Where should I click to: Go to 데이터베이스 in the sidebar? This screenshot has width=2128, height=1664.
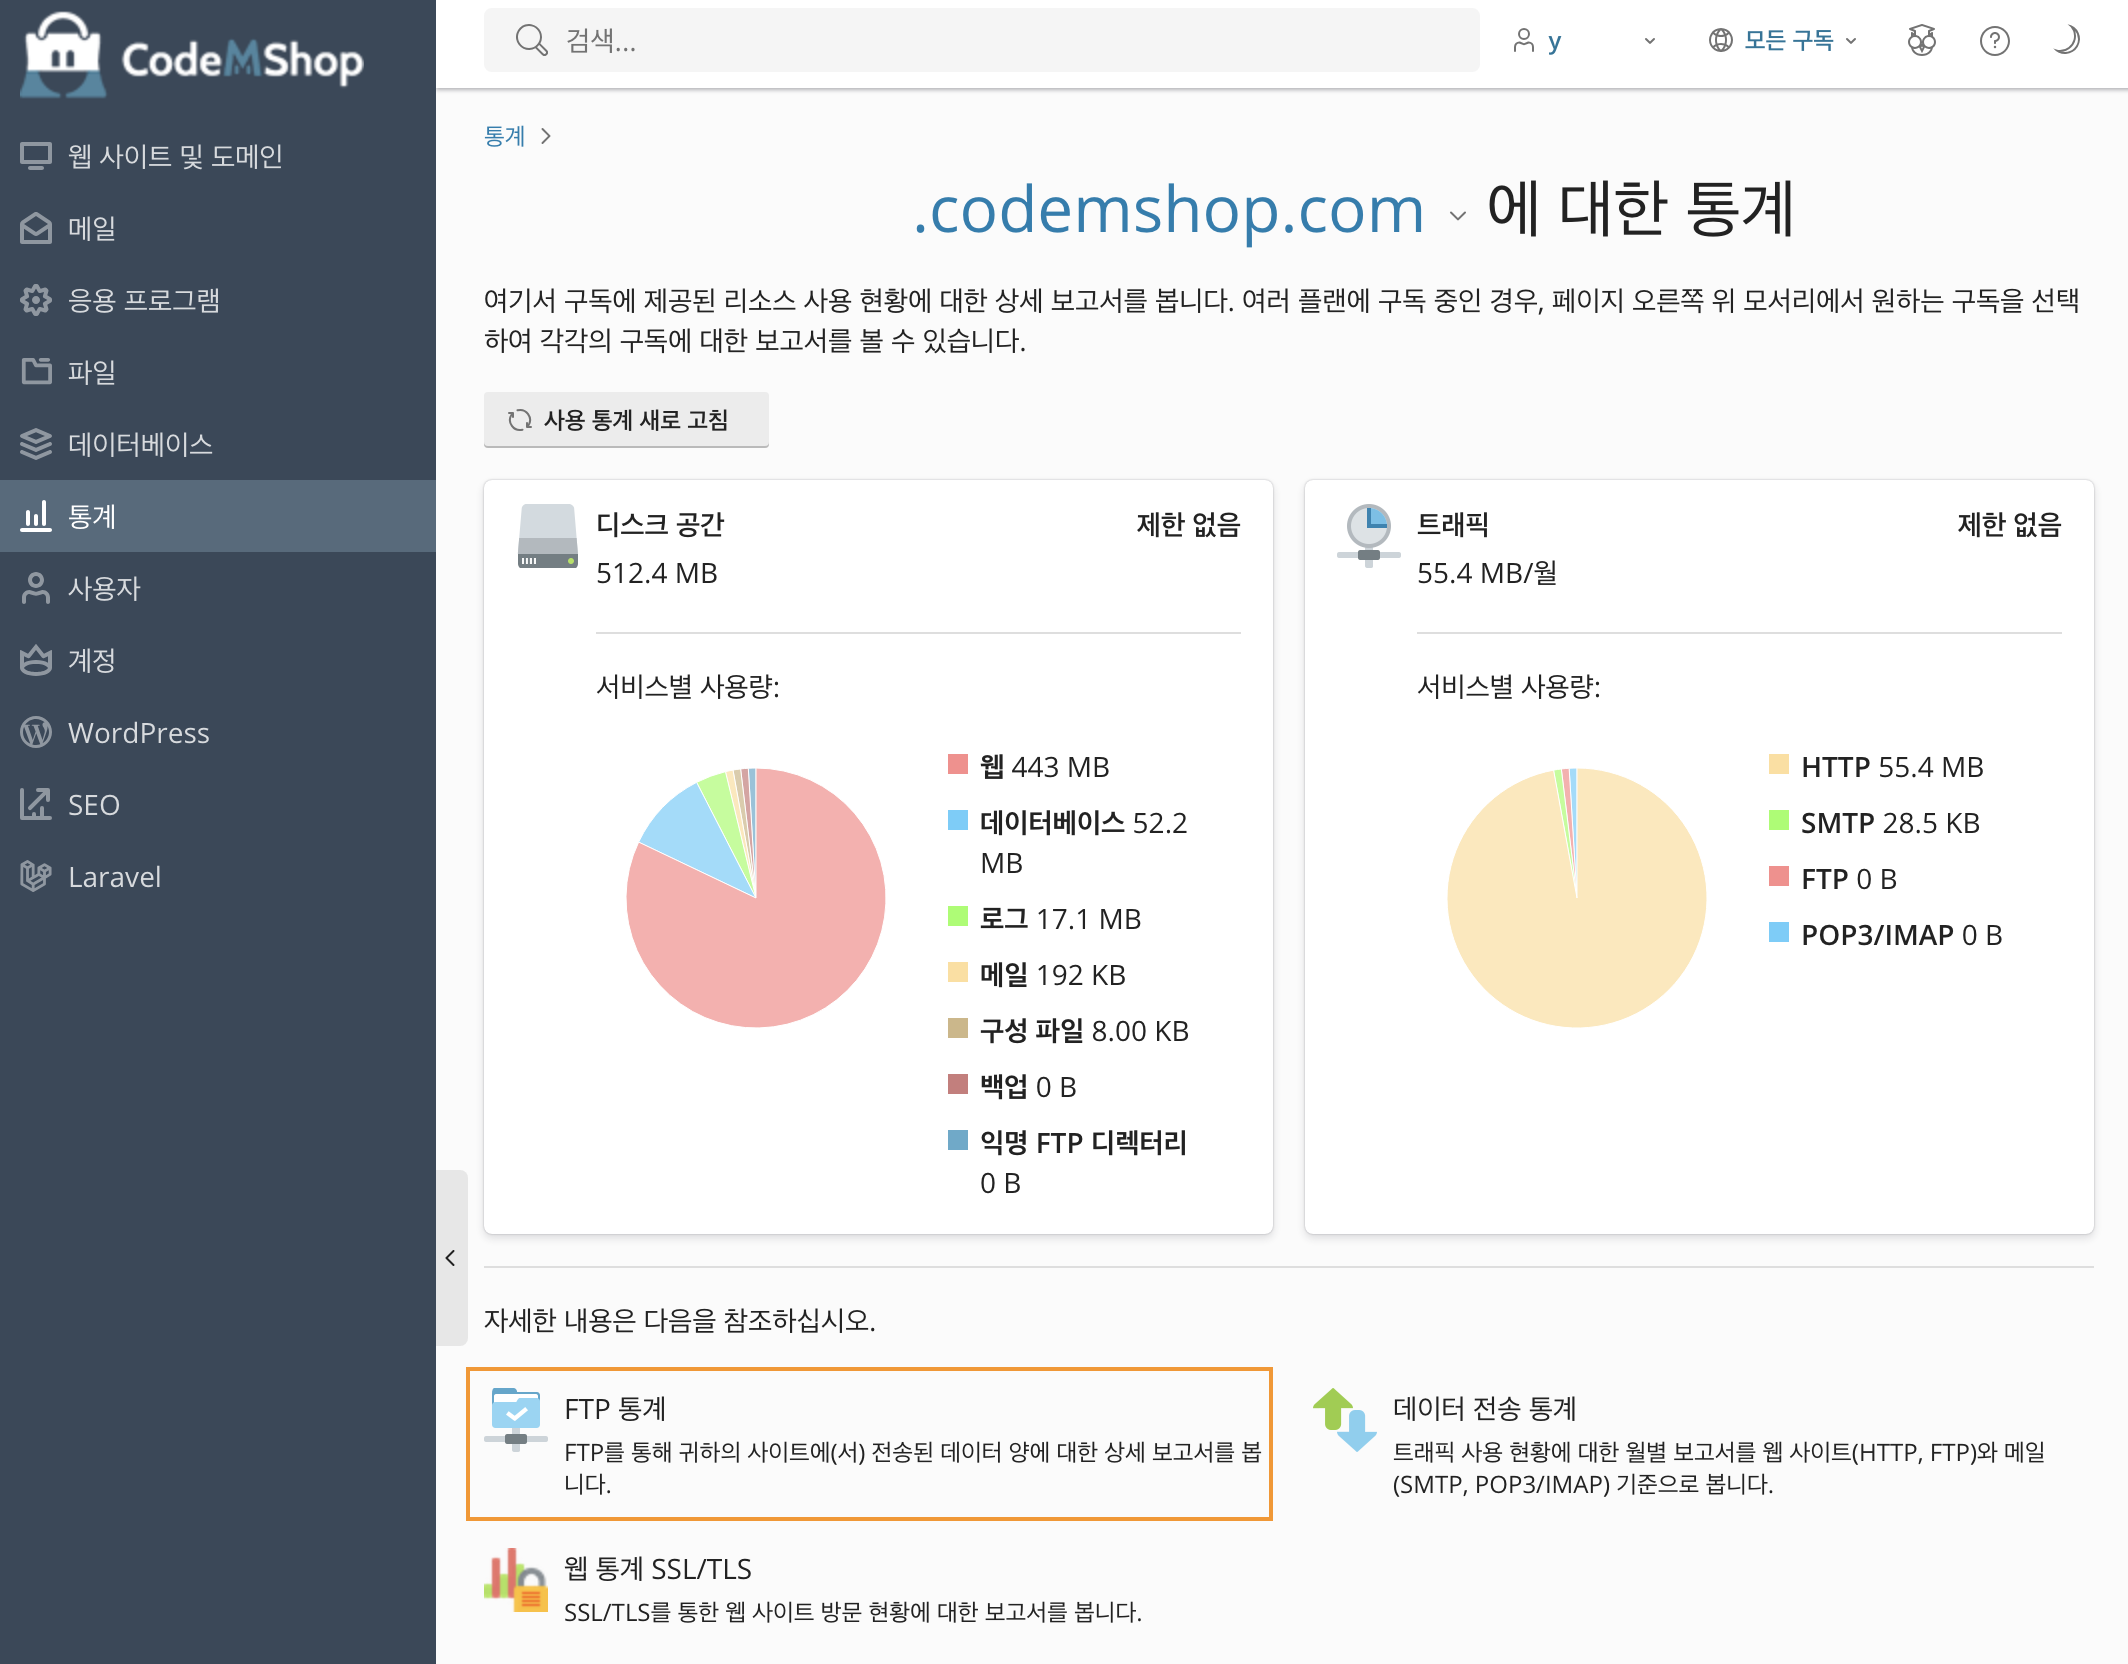(x=140, y=444)
